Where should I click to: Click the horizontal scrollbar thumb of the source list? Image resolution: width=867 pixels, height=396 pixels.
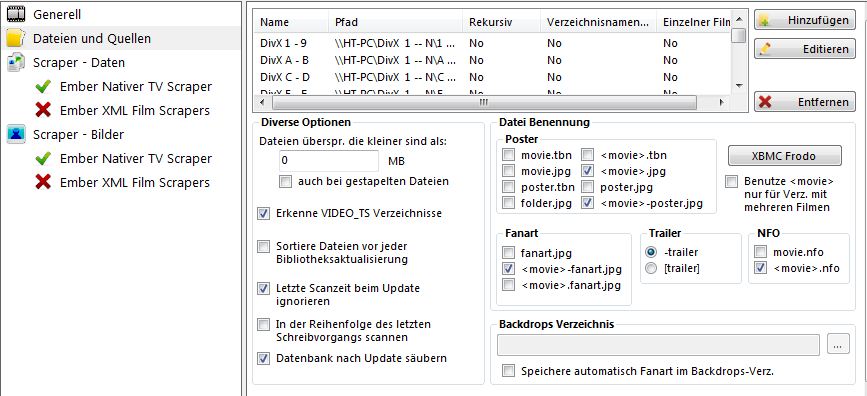(484, 102)
